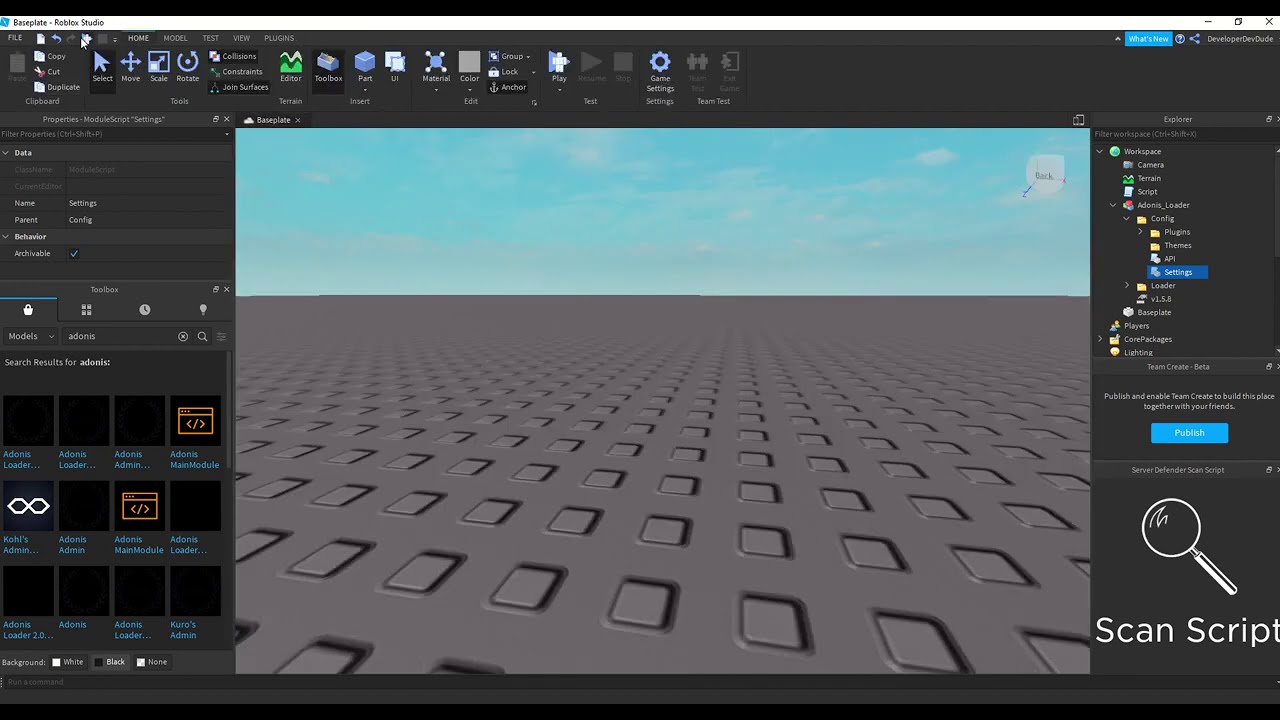Set Toolbox background to None
Viewport: 1280px width, 720px height.
pos(151,662)
